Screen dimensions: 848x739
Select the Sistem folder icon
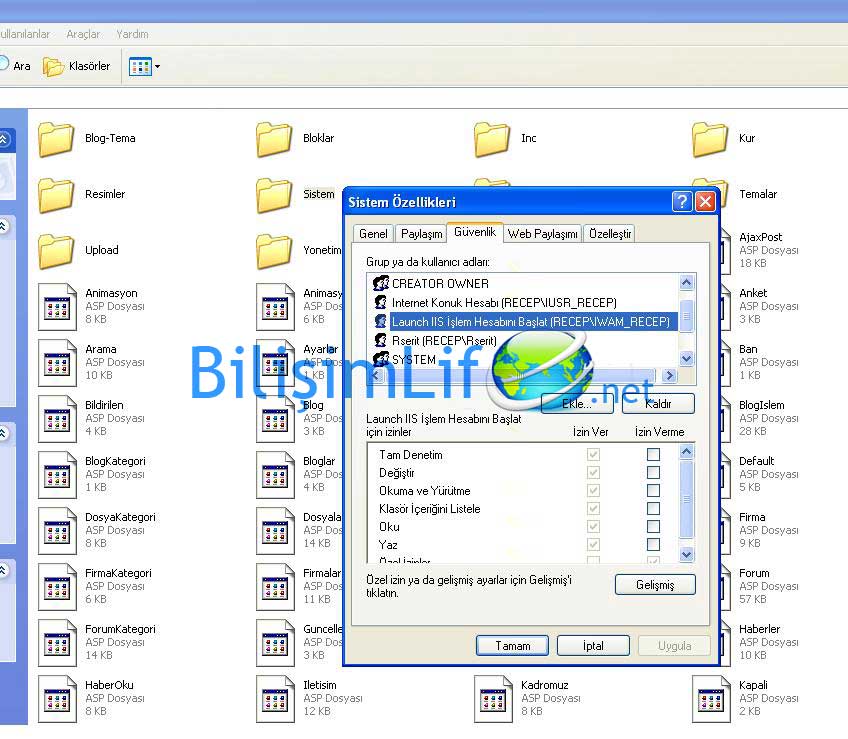[274, 195]
